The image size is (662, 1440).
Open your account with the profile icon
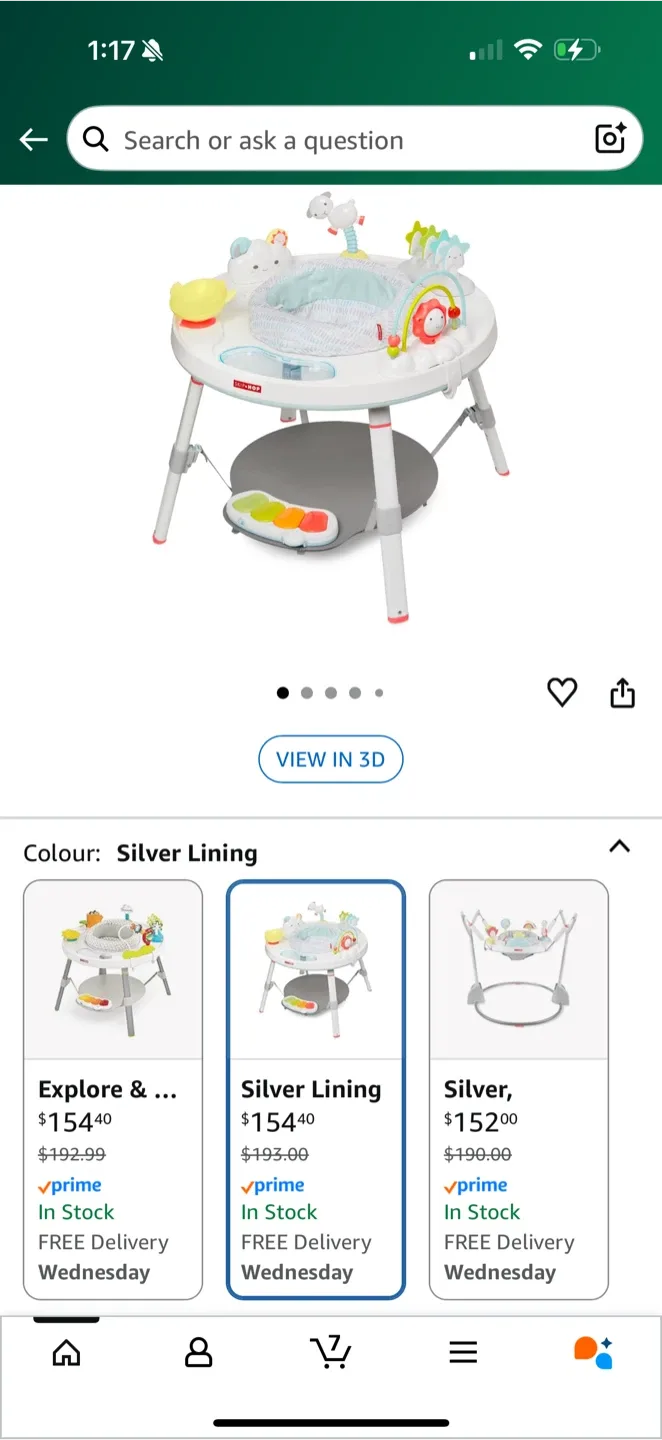(198, 1352)
